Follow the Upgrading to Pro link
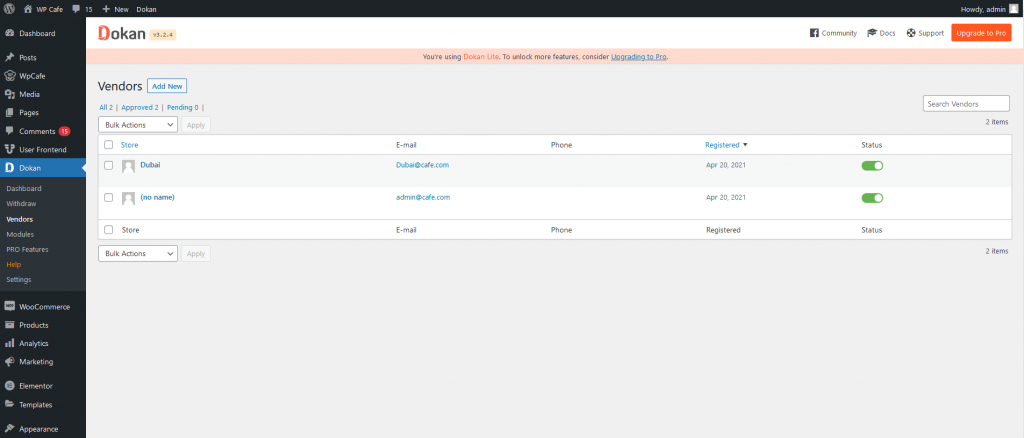This screenshot has width=1024, height=438. pos(639,57)
